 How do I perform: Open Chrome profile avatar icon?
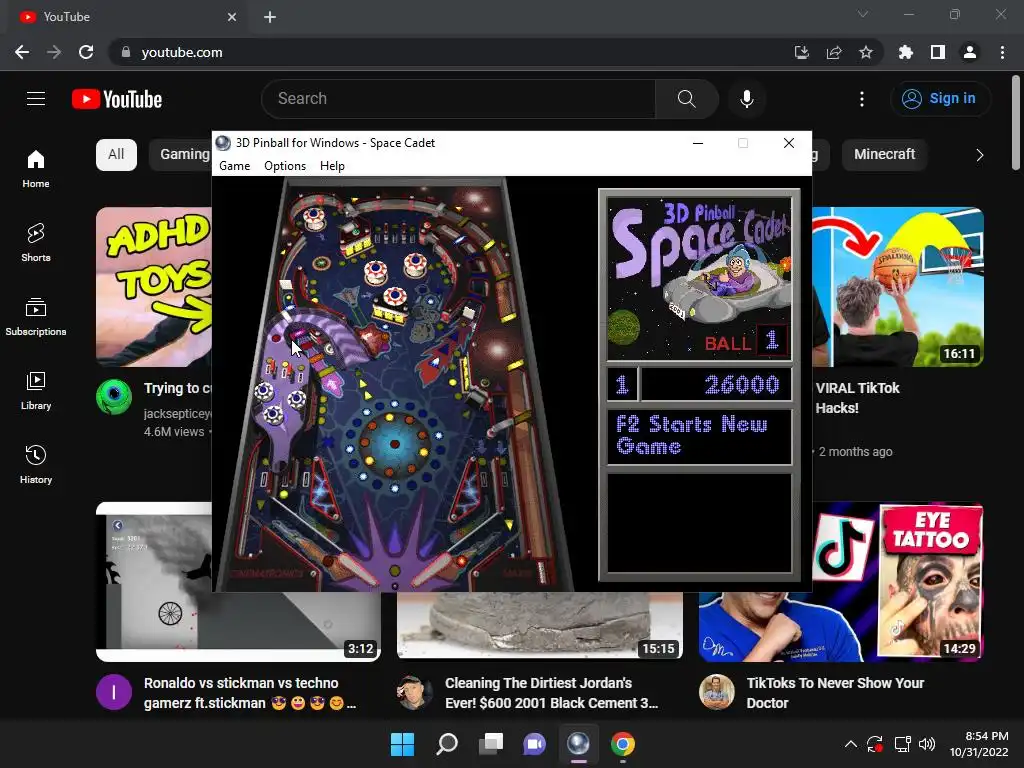coord(970,52)
